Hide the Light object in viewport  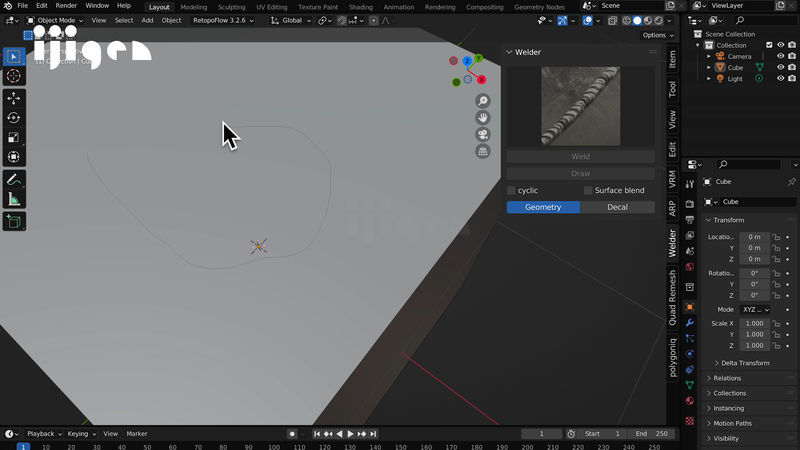(x=781, y=79)
